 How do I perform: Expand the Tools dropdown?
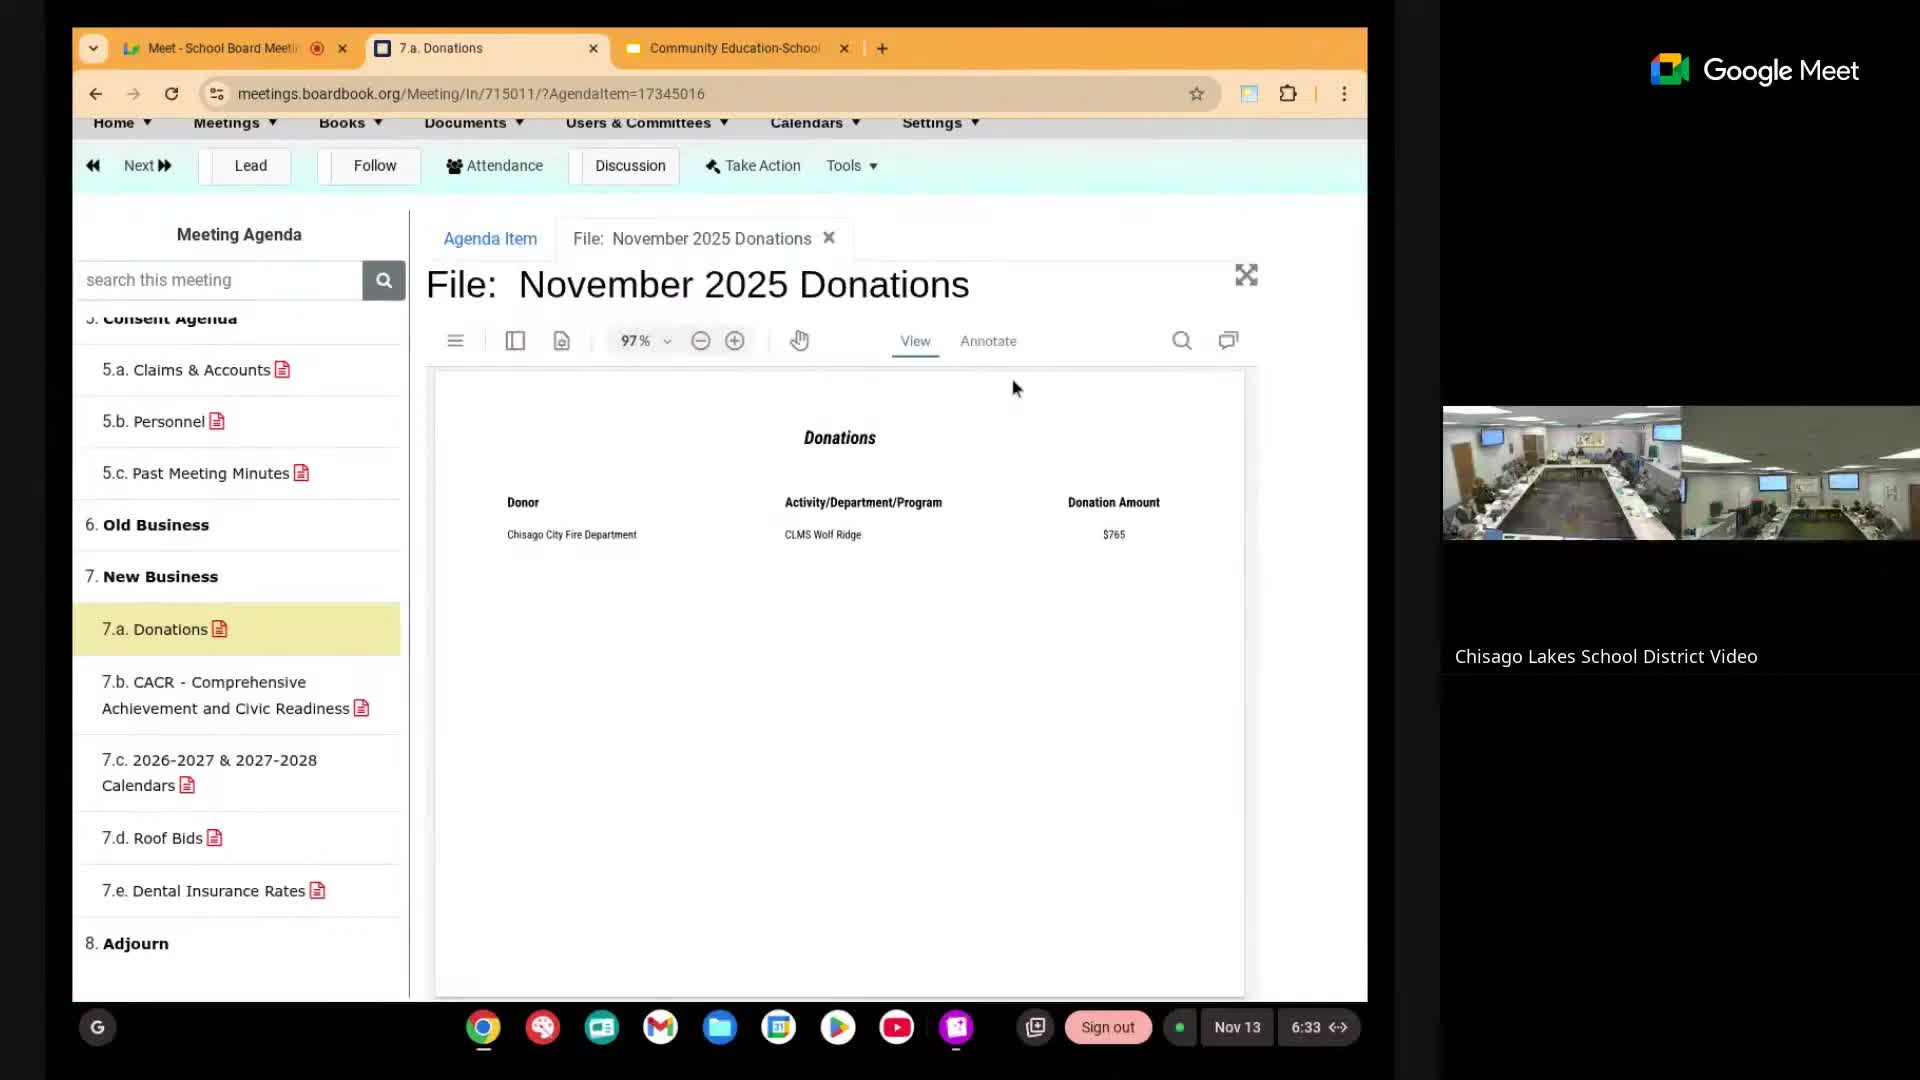[852, 166]
